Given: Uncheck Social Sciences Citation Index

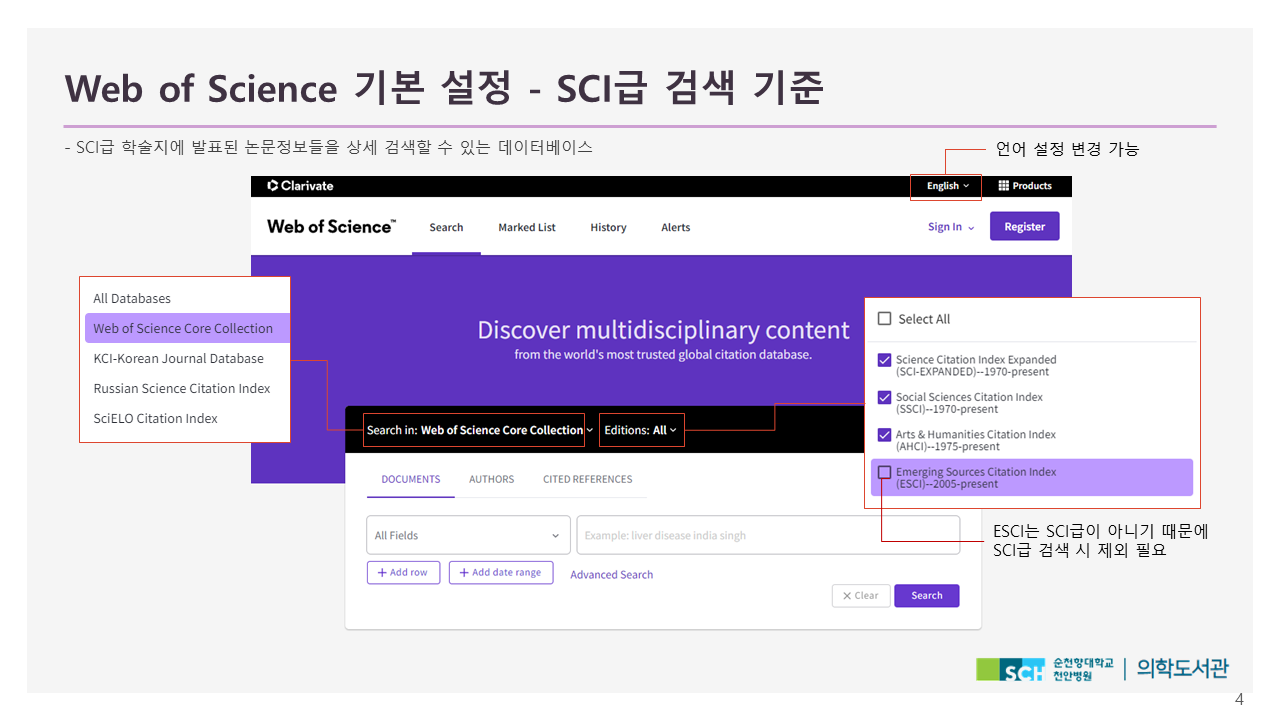Looking at the screenshot, I should point(885,397).
